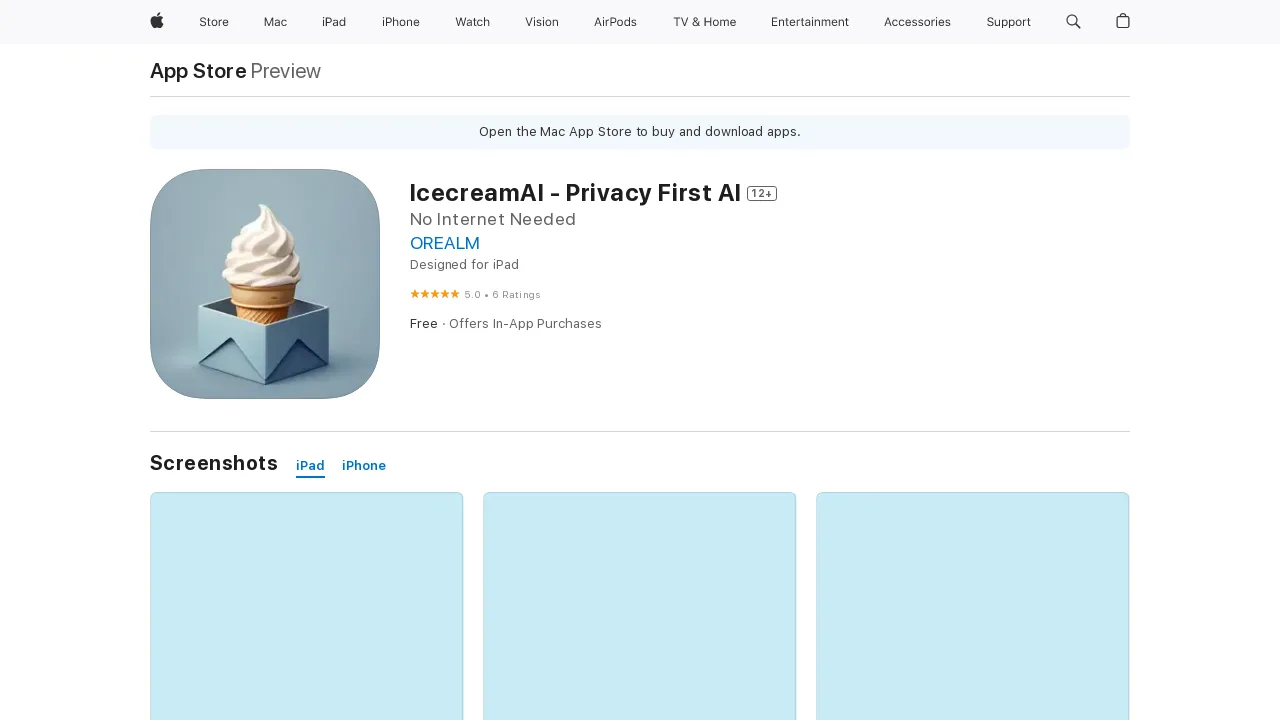Click the Apple logo in navigation bar
Image resolution: width=1280 pixels, height=720 pixels.
tap(155, 22)
